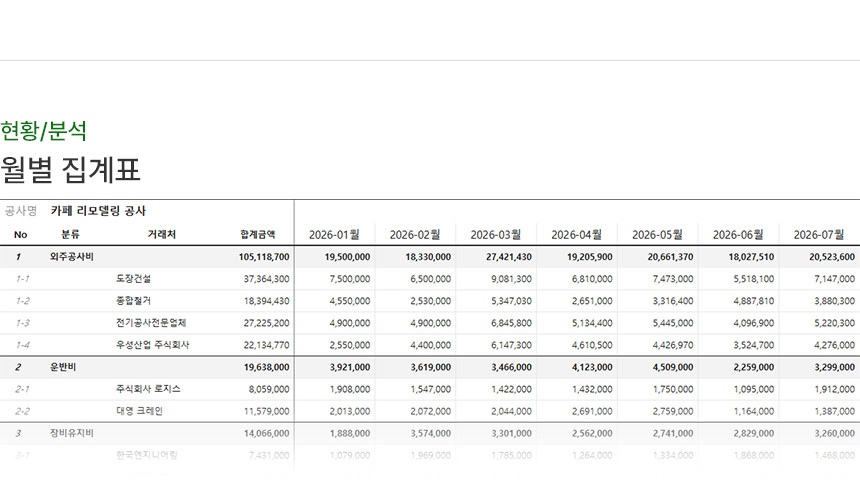
Task: Click the No column header
Action: click(20, 235)
